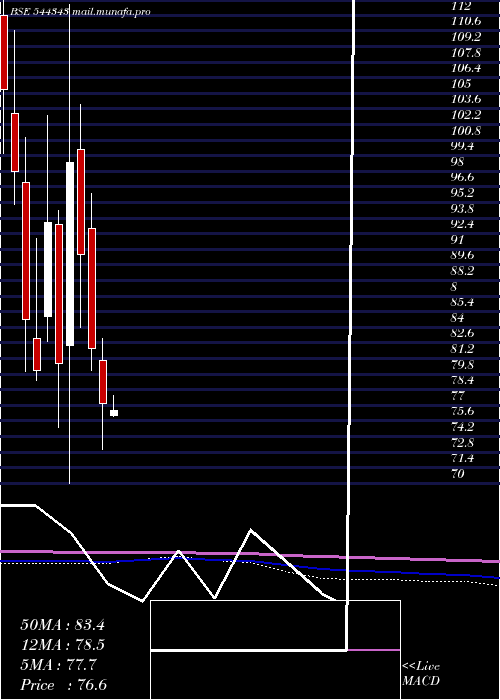Click the 71.4 price axis label
500x700 pixels.
click(x=463, y=458)
